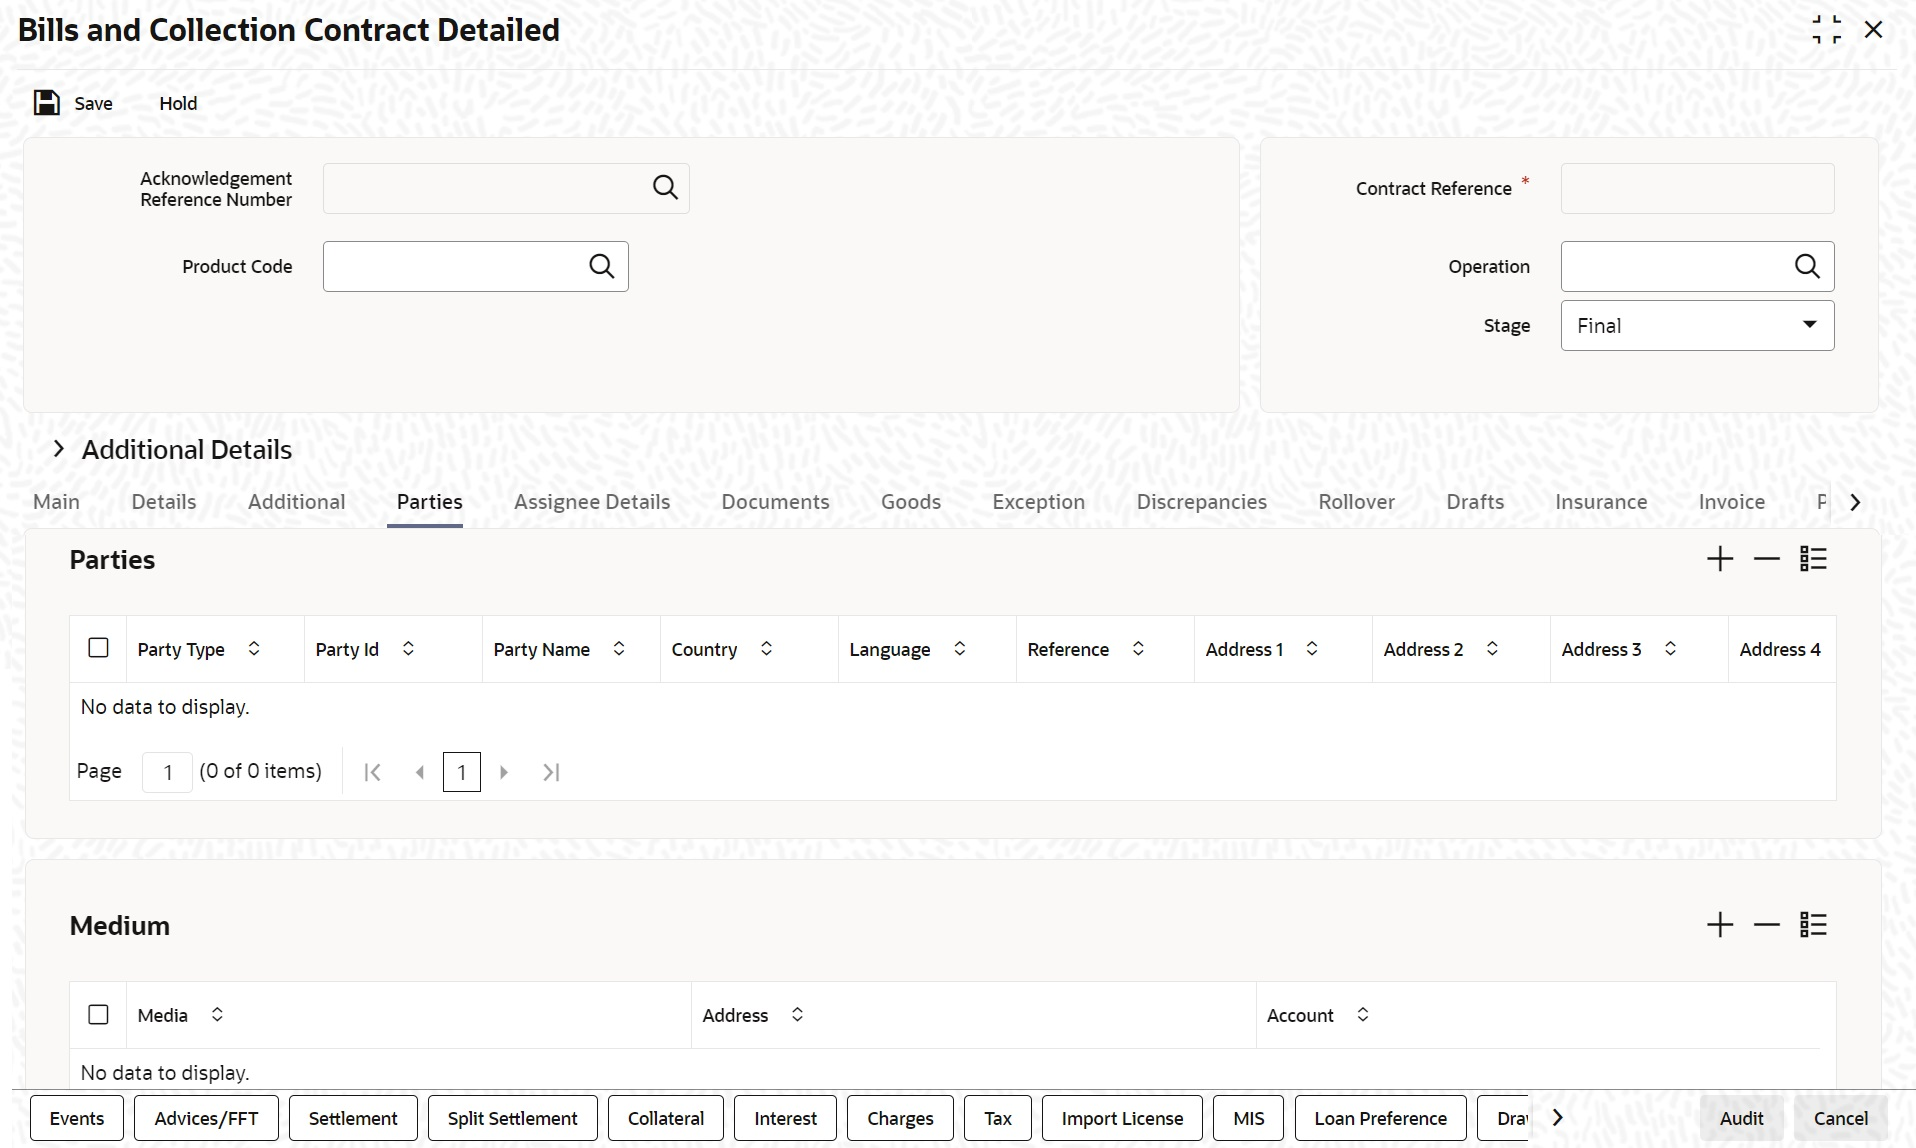Viewport: 1916px width, 1148px height.
Task: Switch to the Details tab
Action: [164, 502]
